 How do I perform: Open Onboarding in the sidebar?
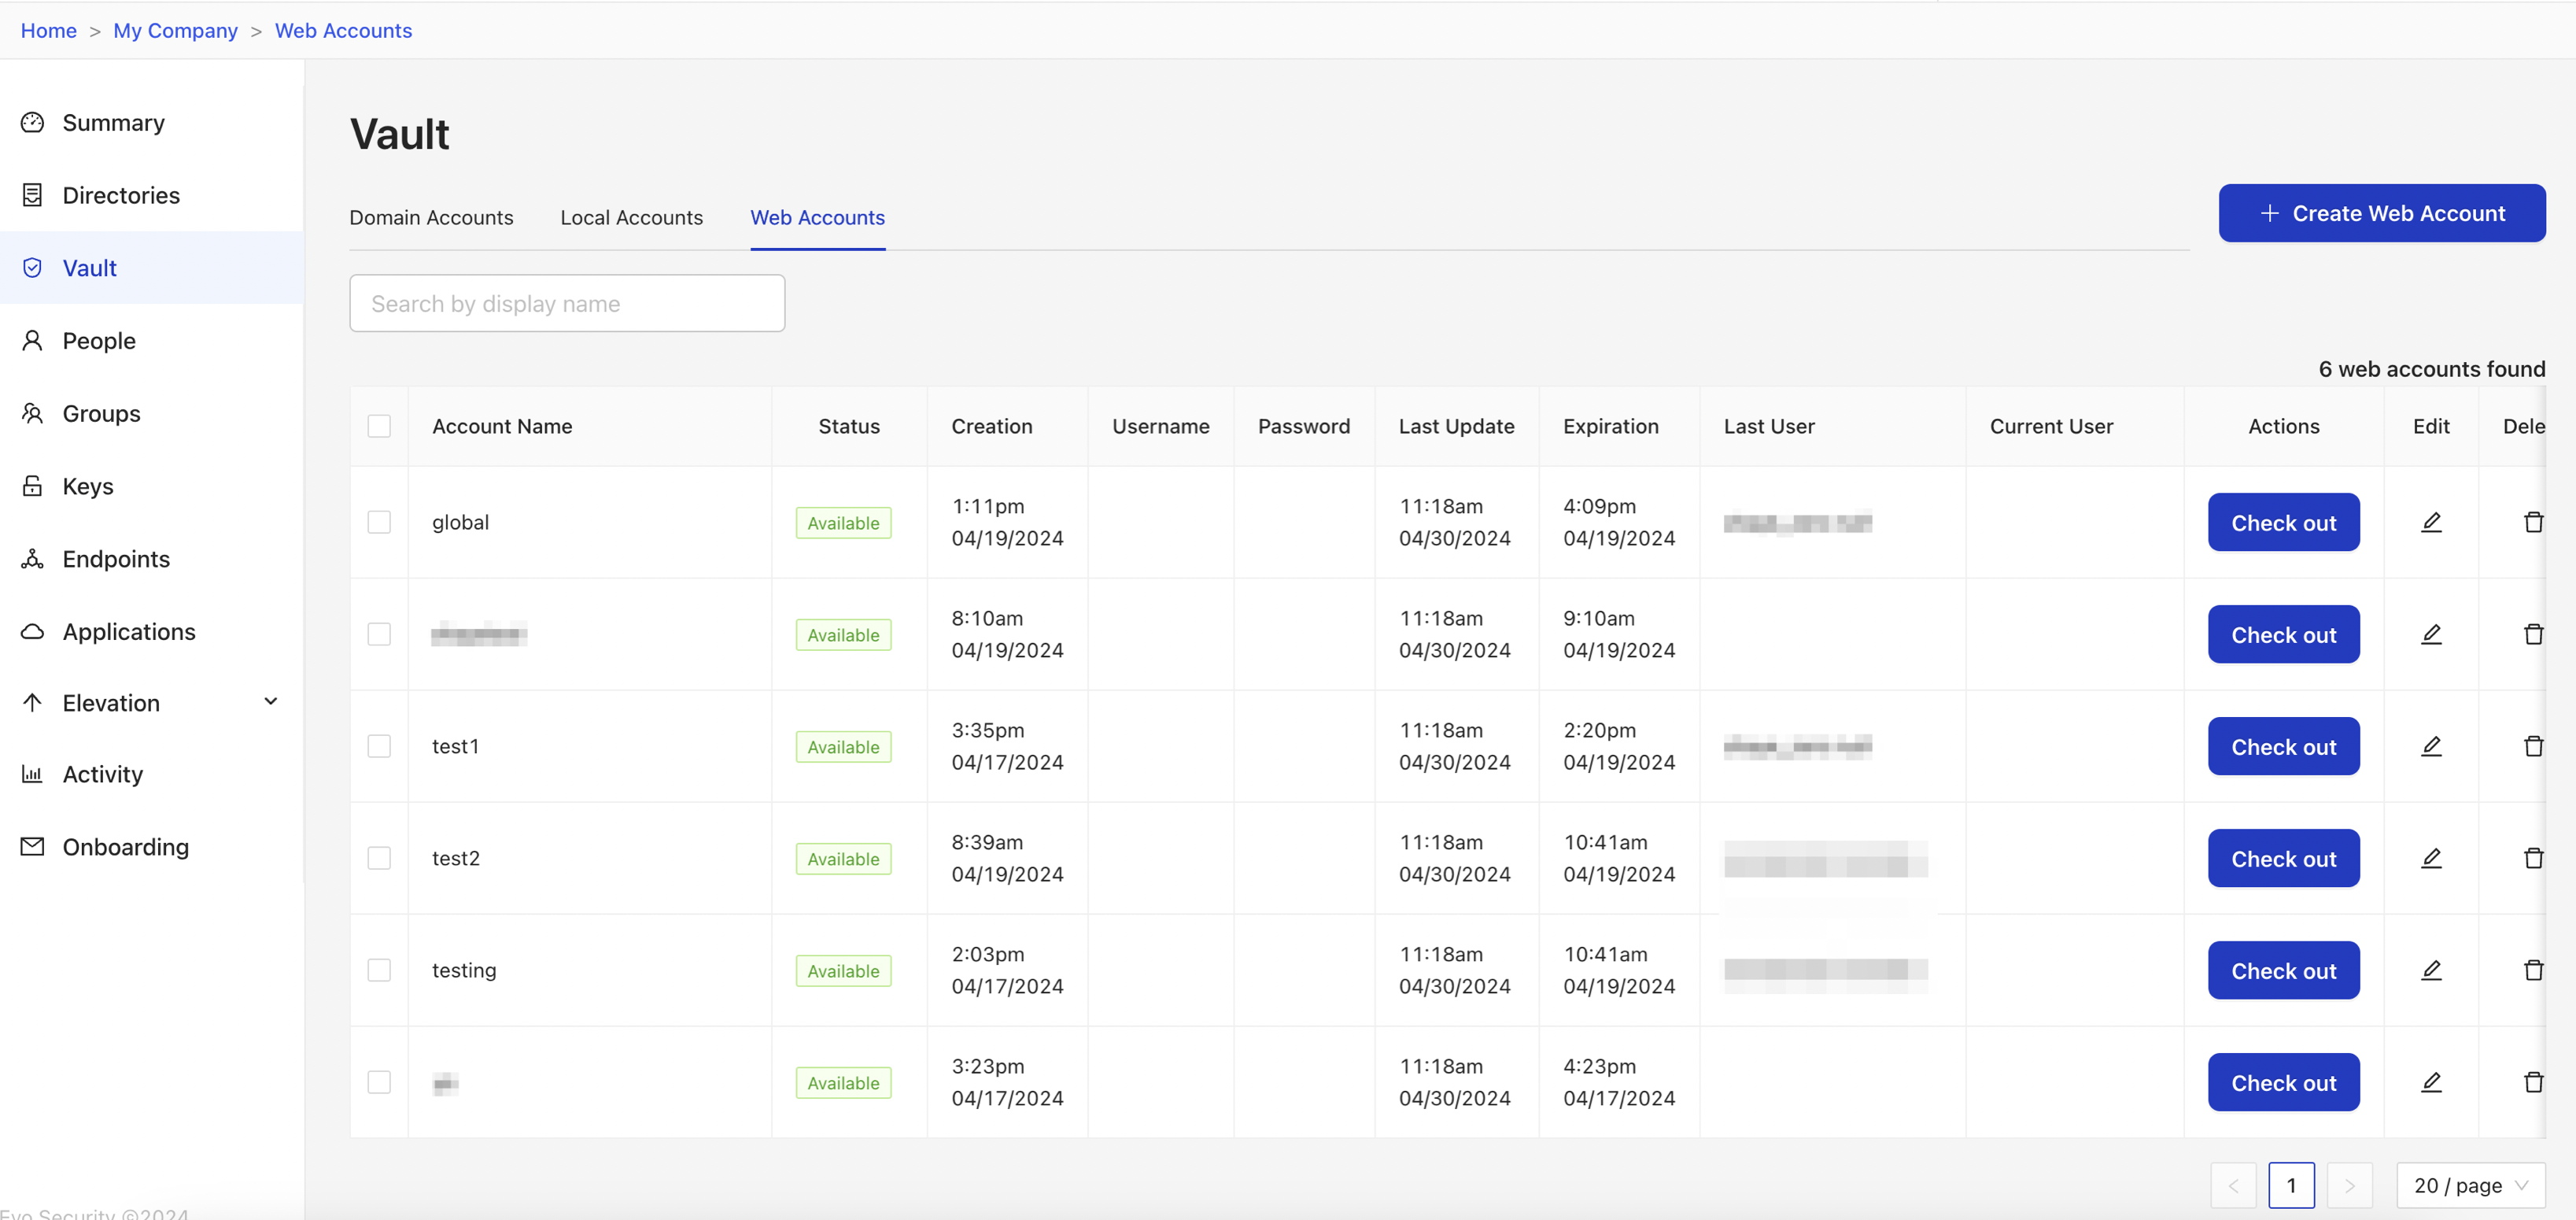152,847
